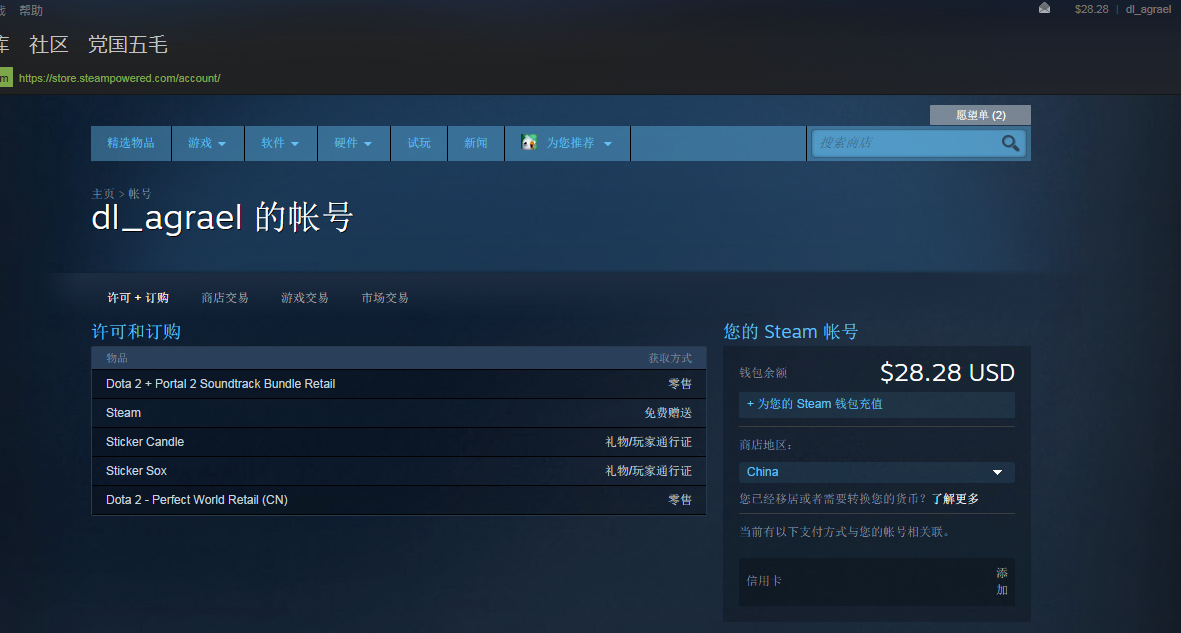Switch to the 许可 + 订购 tab
Screen dimensions: 1181x633
click(138, 298)
